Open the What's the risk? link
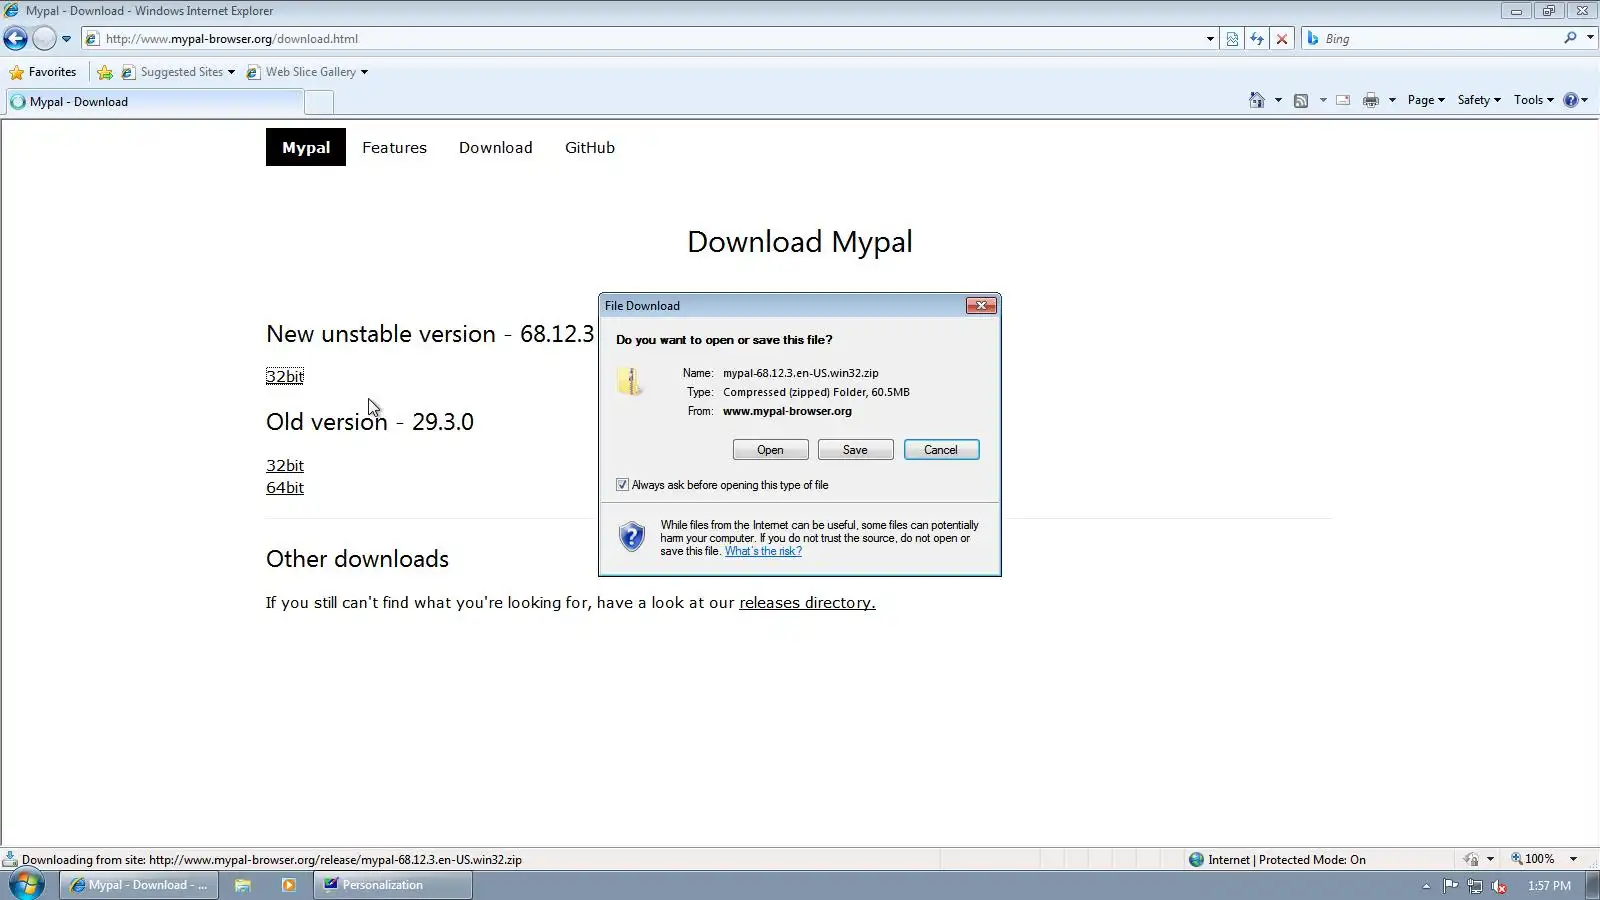The height and width of the screenshot is (900, 1600). 763,551
